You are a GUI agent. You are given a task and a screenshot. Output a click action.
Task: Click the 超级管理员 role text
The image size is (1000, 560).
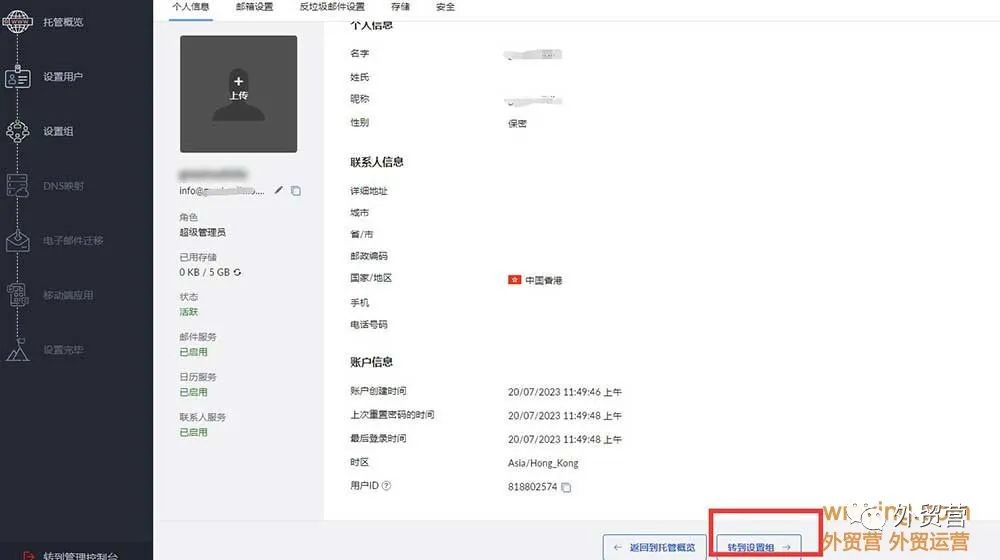pos(202,233)
